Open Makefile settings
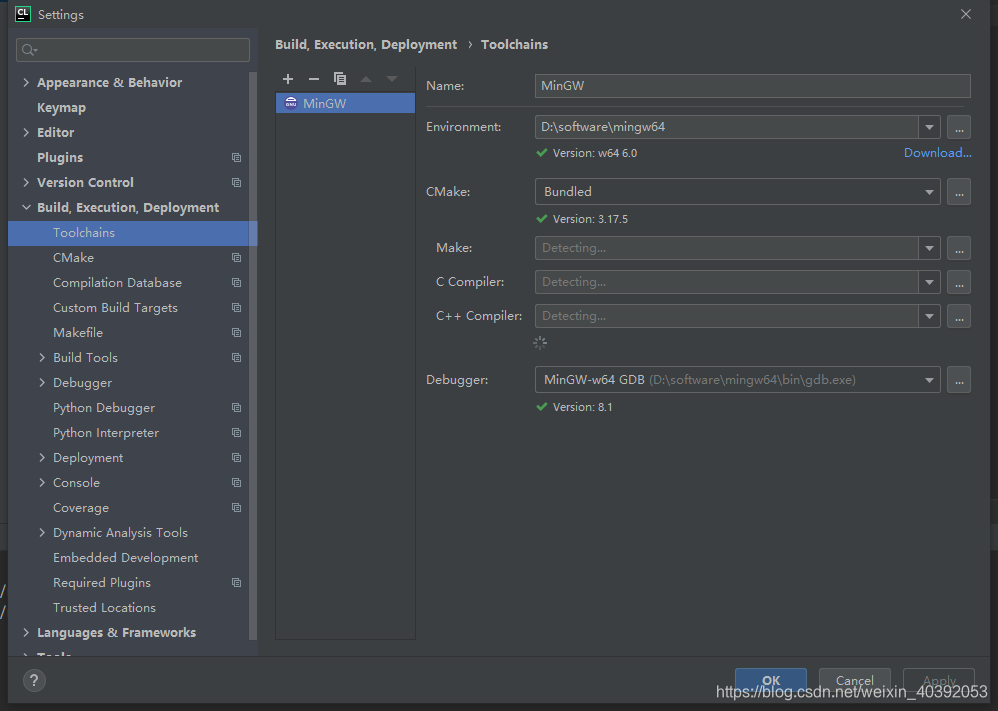Image resolution: width=998 pixels, height=711 pixels. click(78, 333)
